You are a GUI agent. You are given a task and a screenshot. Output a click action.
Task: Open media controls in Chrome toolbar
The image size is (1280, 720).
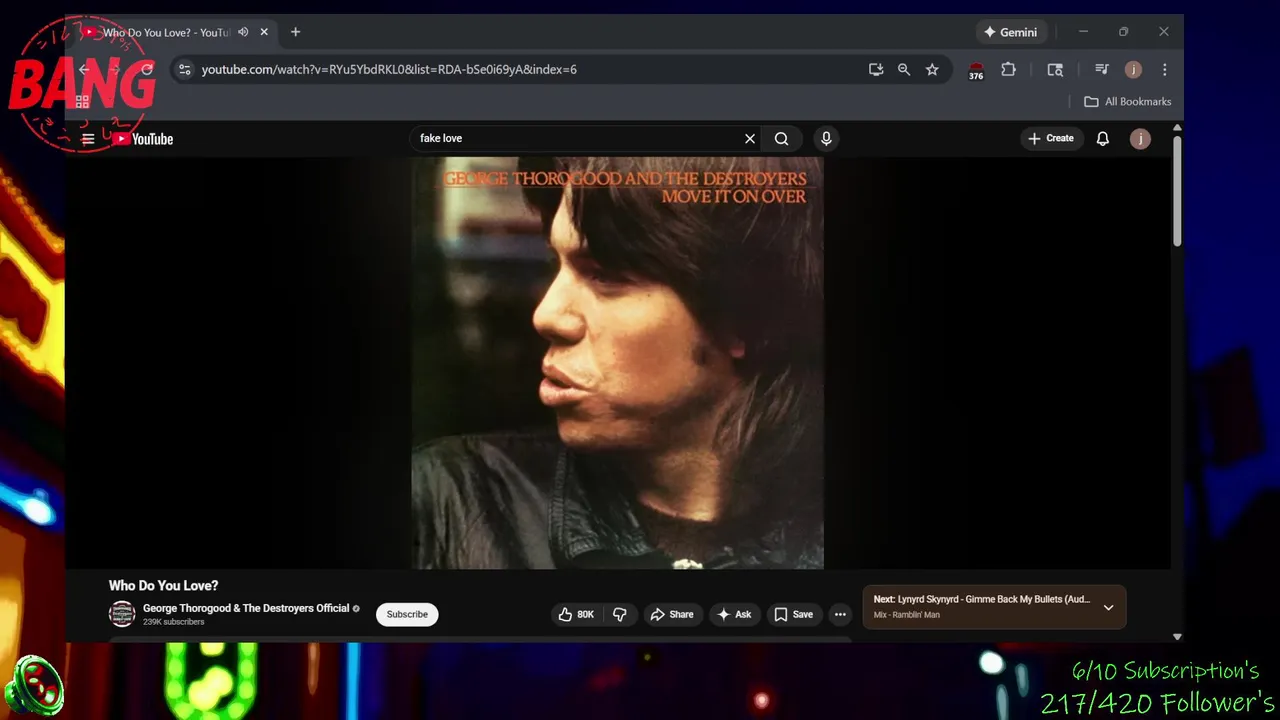[x=1102, y=69]
